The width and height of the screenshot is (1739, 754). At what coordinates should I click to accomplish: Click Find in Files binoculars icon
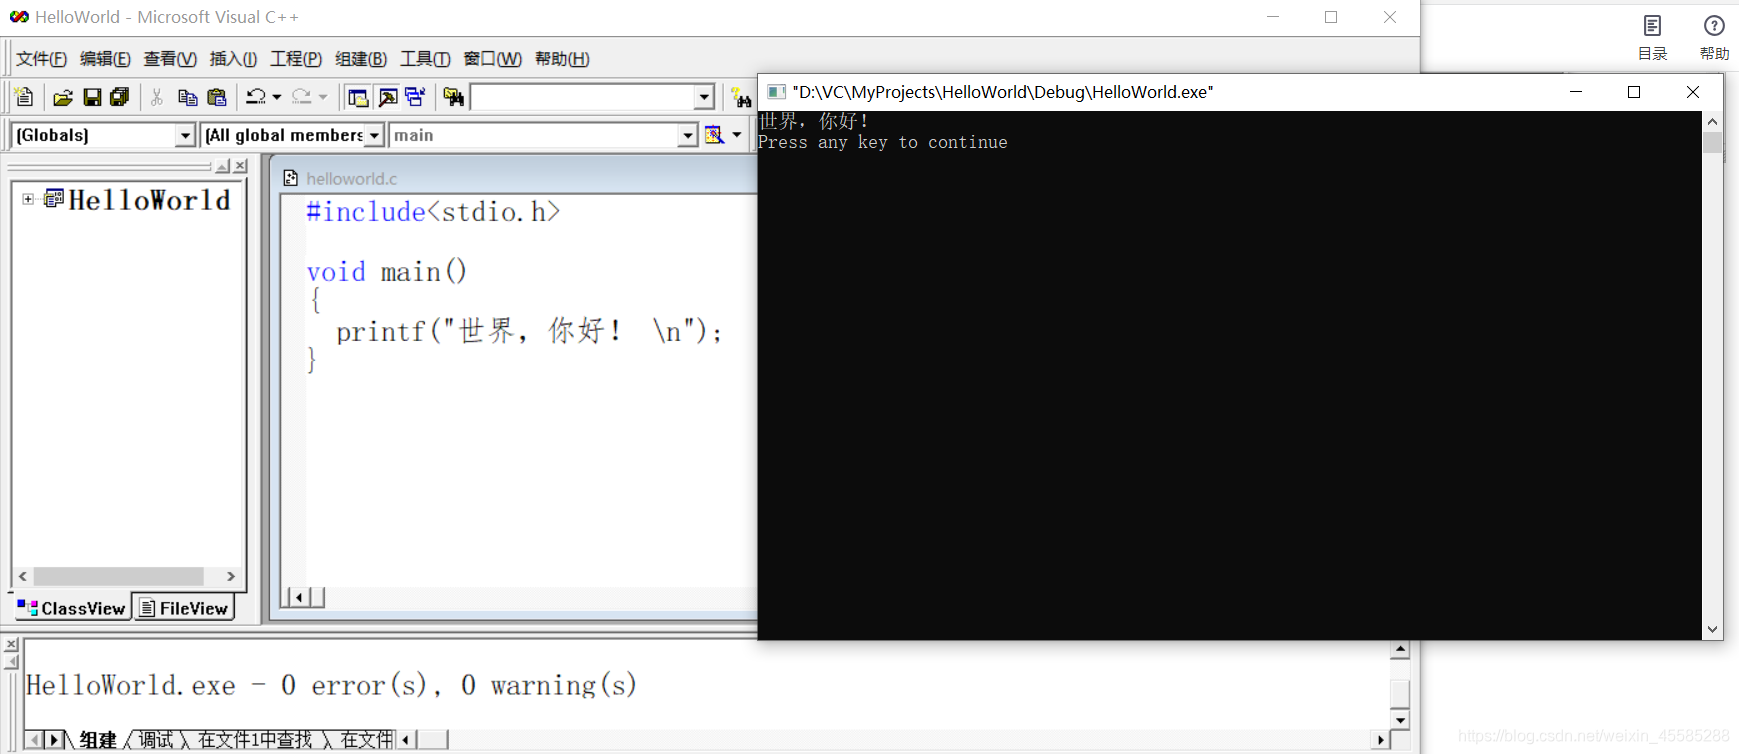(454, 97)
